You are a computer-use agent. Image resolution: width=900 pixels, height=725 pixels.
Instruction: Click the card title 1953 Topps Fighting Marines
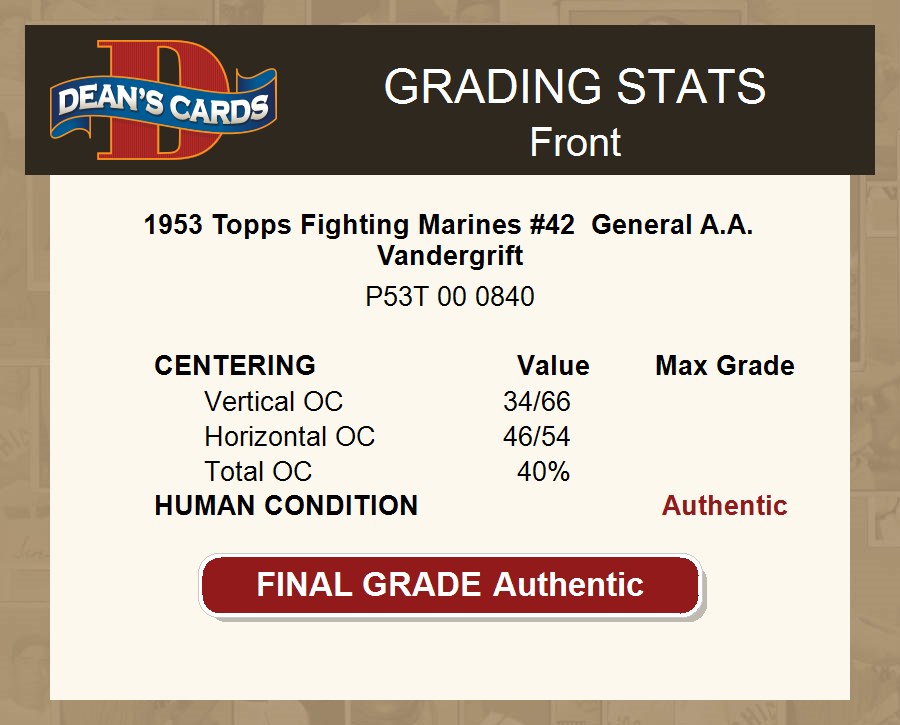click(359, 225)
